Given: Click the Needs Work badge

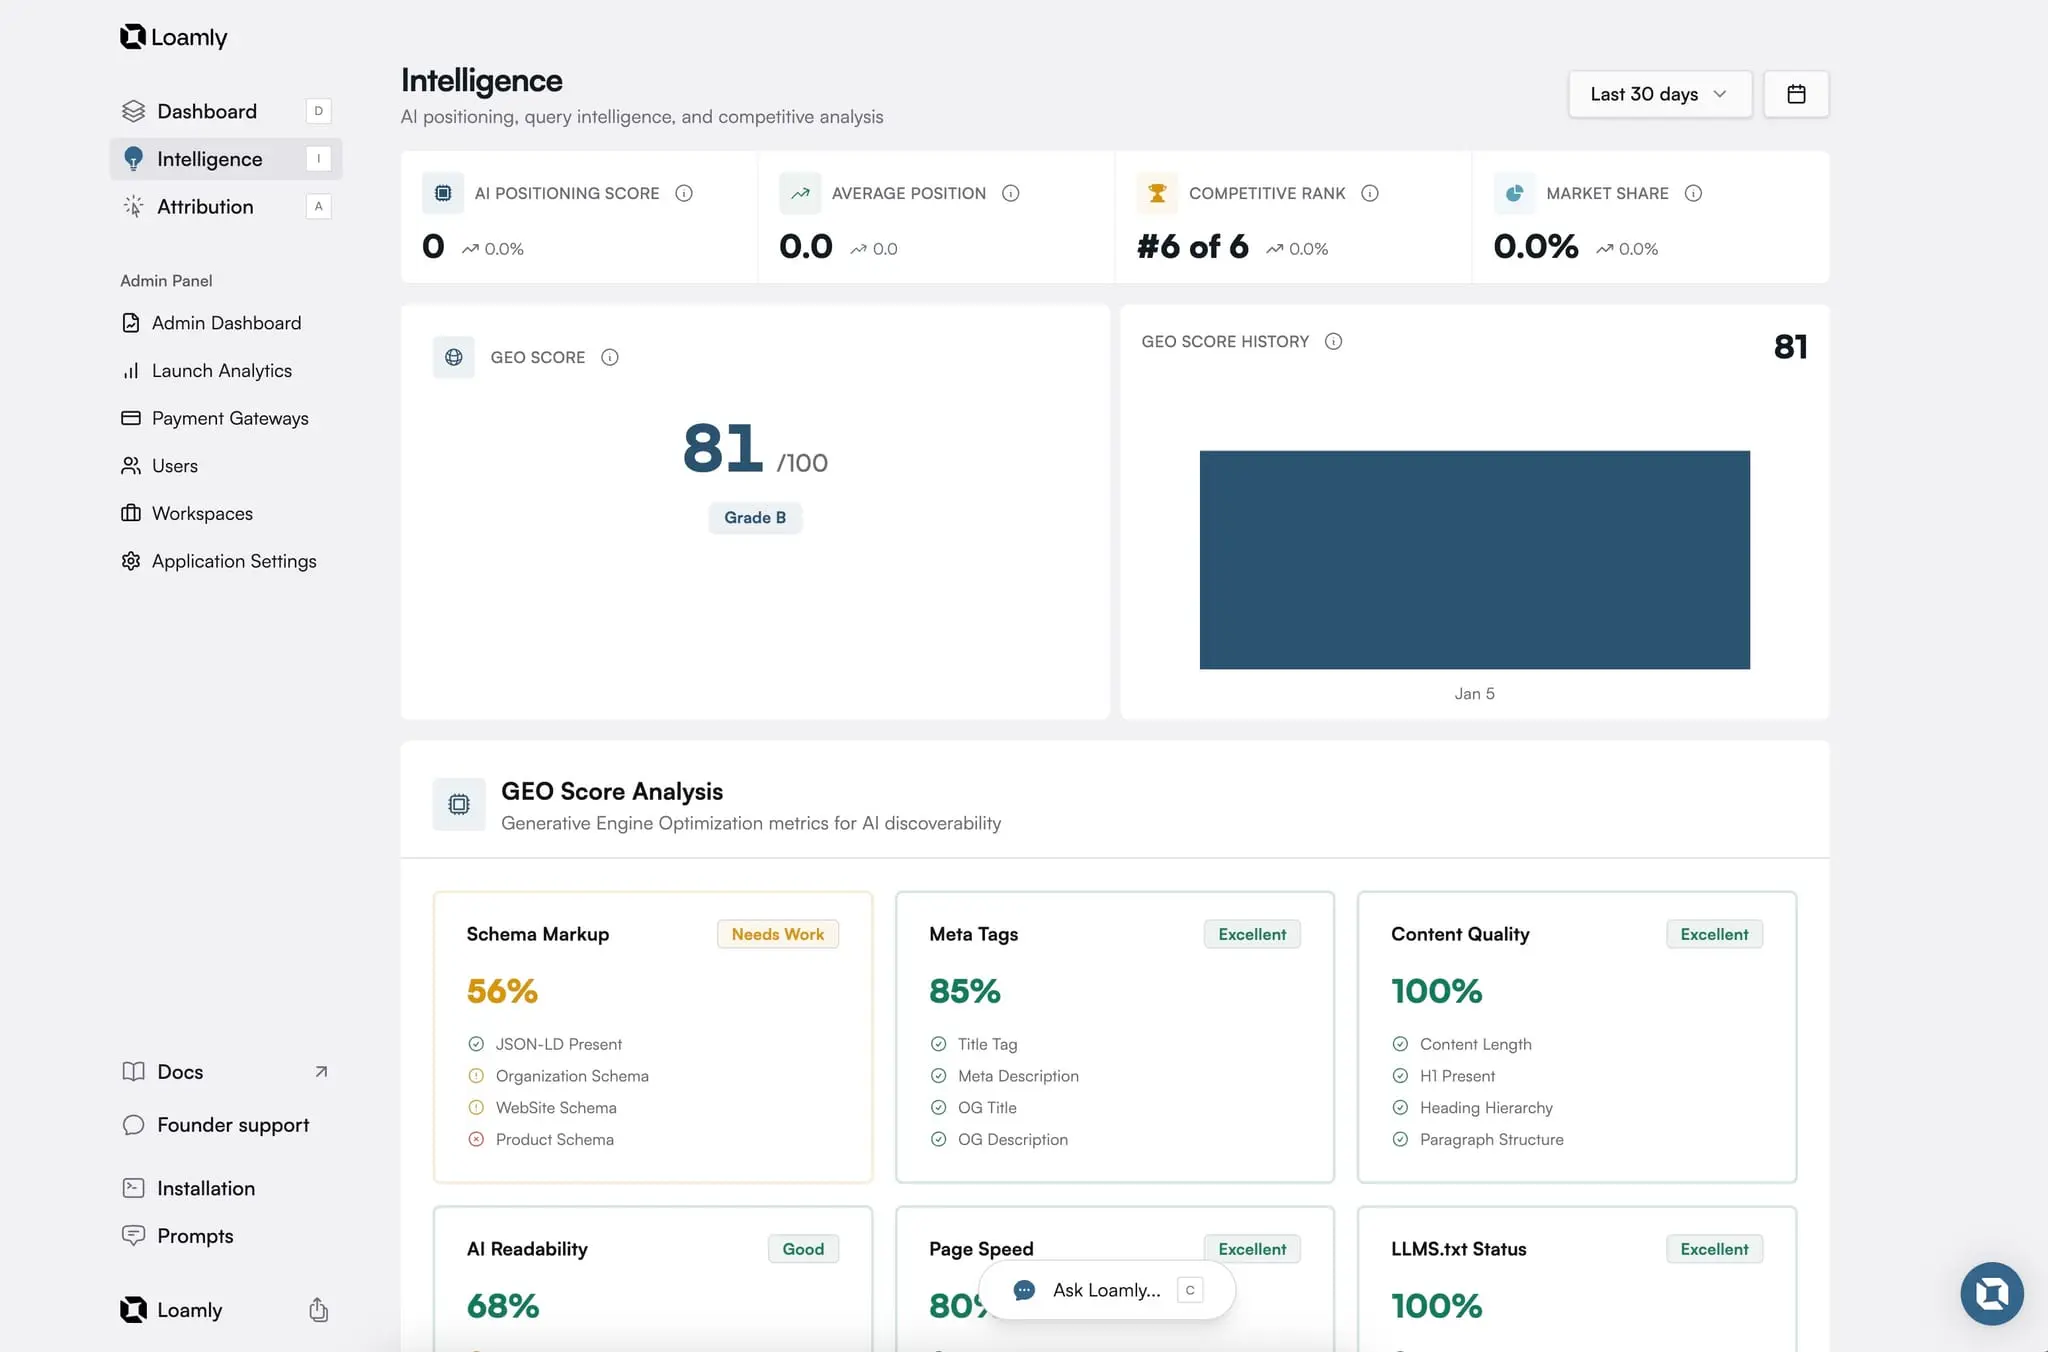Looking at the screenshot, I should [x=778, y=934].
